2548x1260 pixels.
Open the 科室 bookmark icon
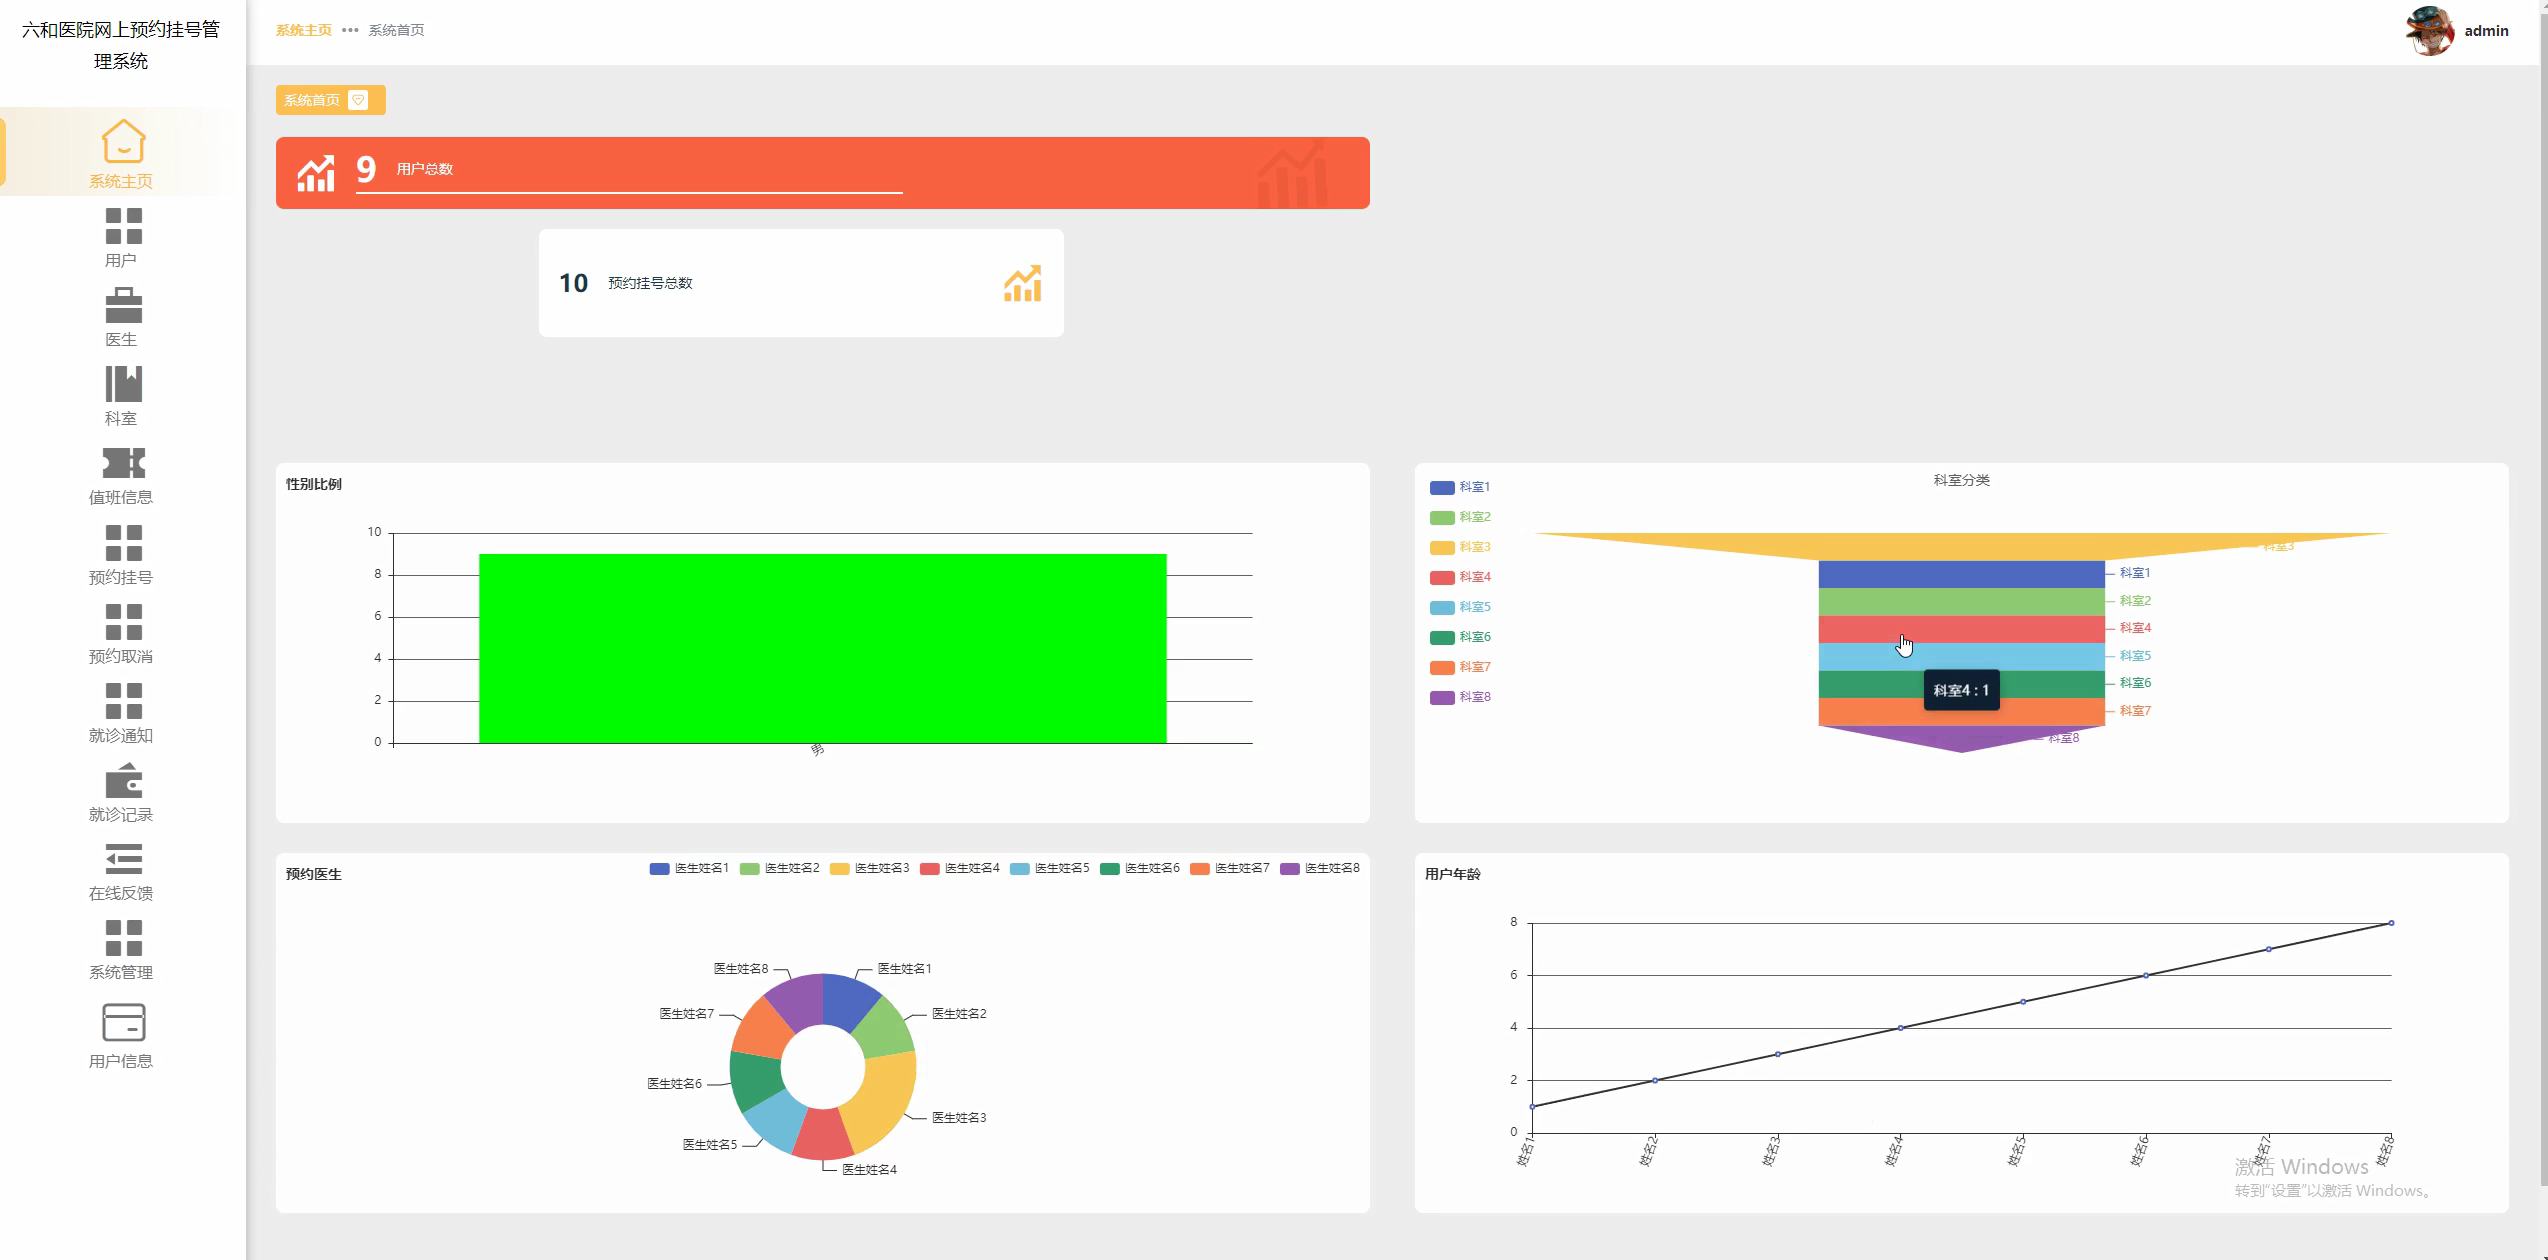123,384
